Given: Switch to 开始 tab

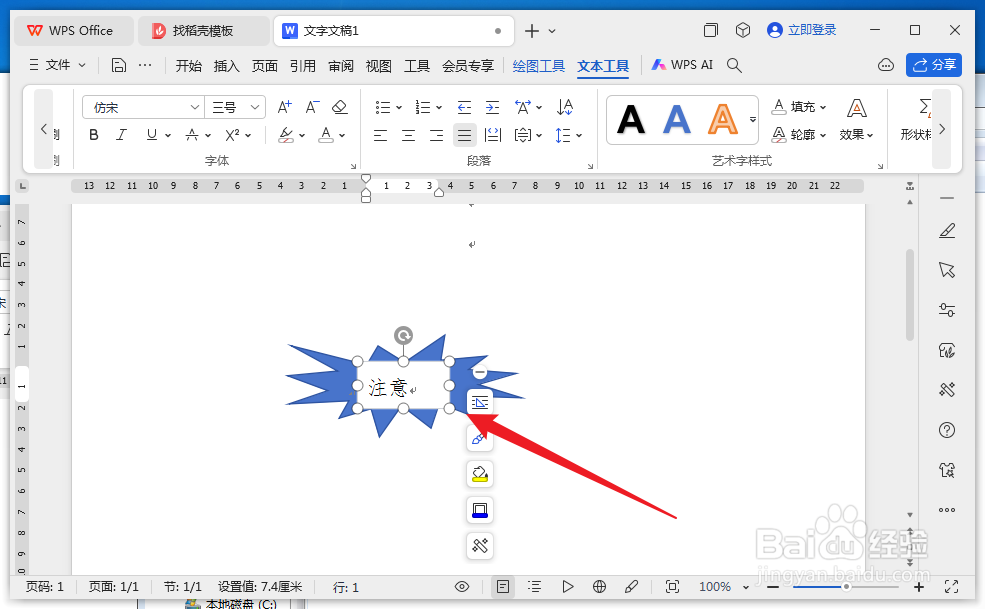Looking at the screenshot, I should [x=188, y=65].
